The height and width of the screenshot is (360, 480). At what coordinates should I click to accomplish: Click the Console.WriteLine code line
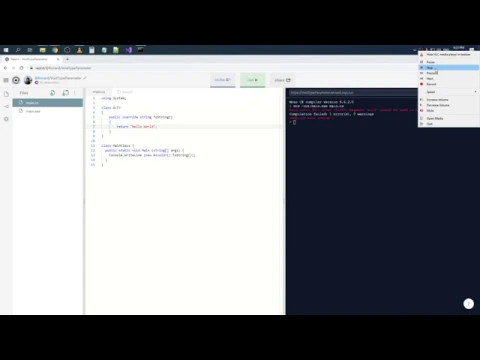tap(152, 155)
